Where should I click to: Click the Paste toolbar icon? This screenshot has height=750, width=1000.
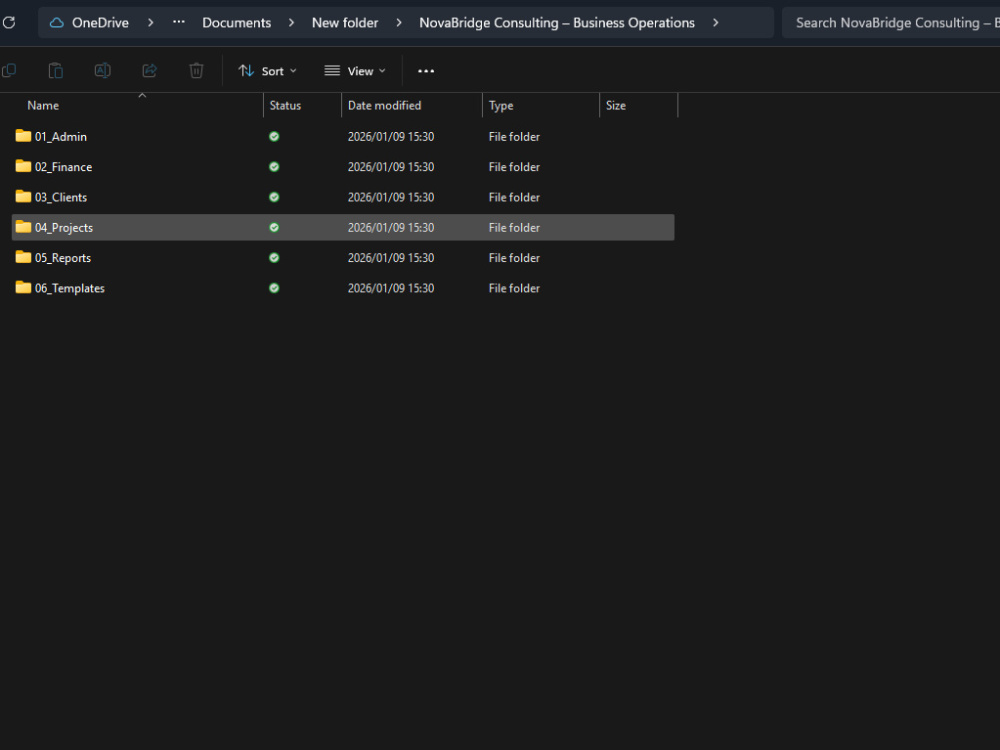(56, 71)
